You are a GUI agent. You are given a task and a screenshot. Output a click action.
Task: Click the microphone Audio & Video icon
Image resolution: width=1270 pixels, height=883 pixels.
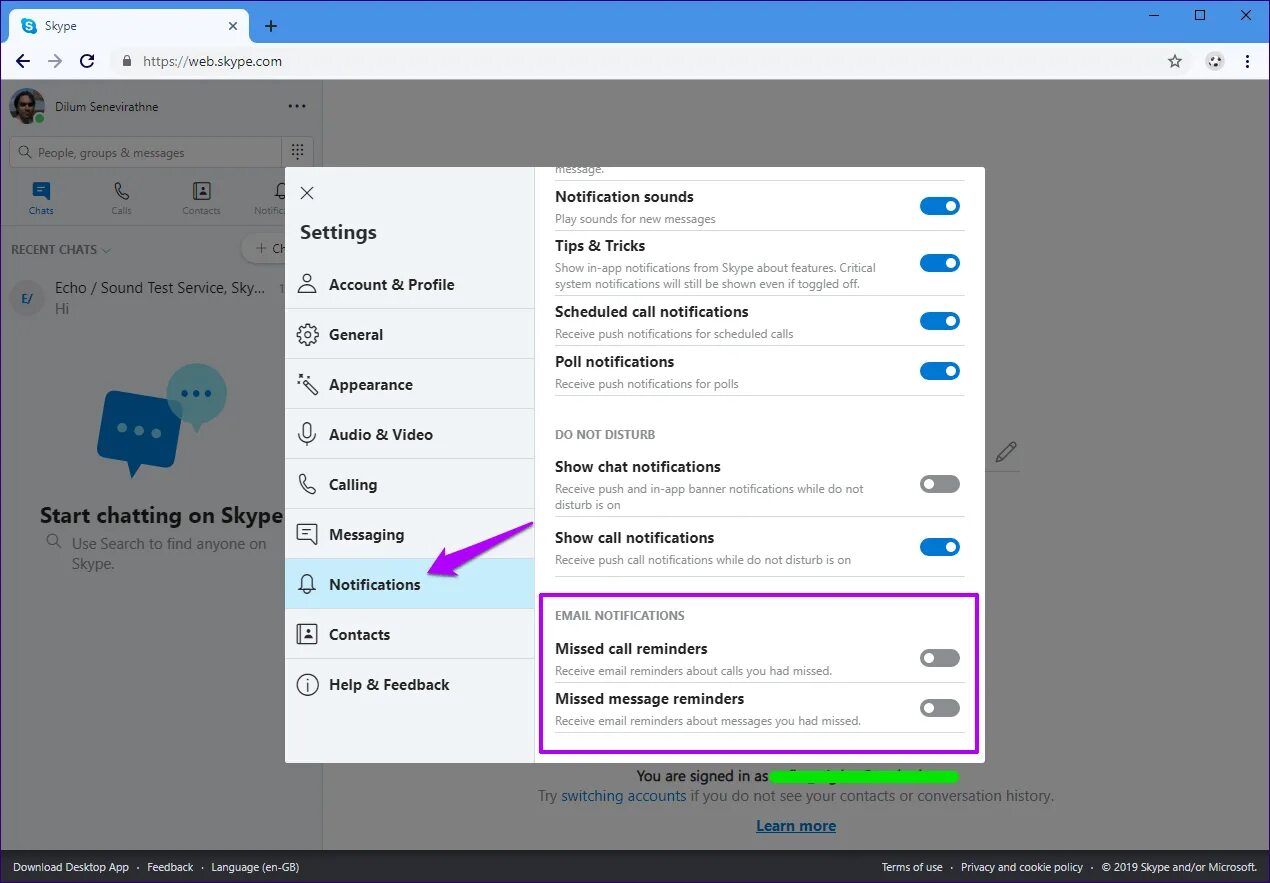(x=308, y=434)
